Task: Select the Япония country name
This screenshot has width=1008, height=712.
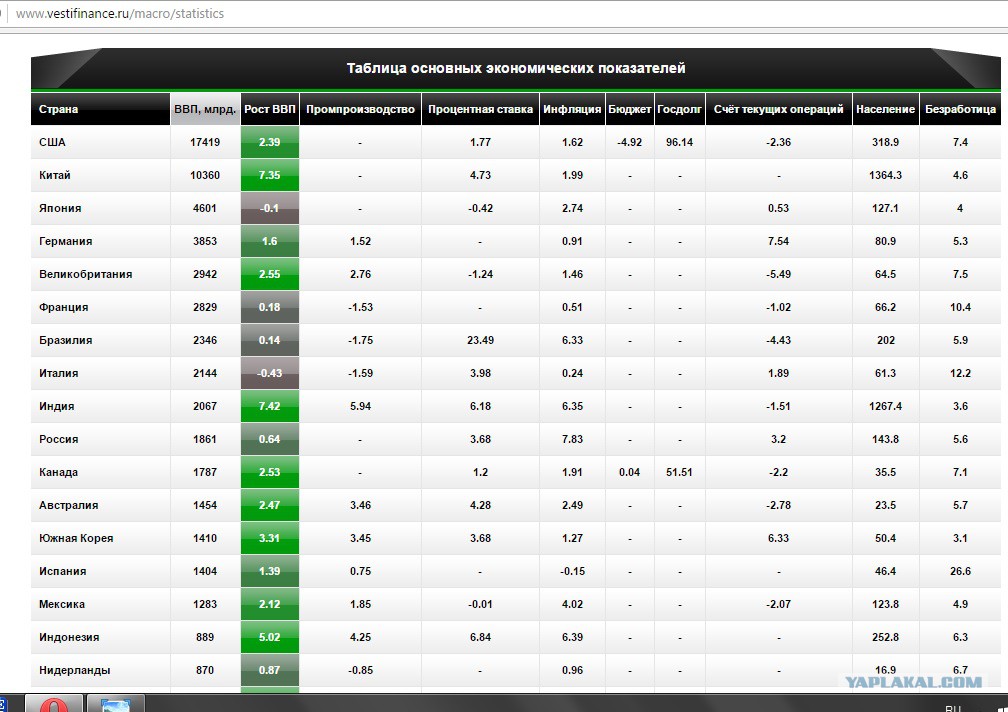Action: coord(60,208)
